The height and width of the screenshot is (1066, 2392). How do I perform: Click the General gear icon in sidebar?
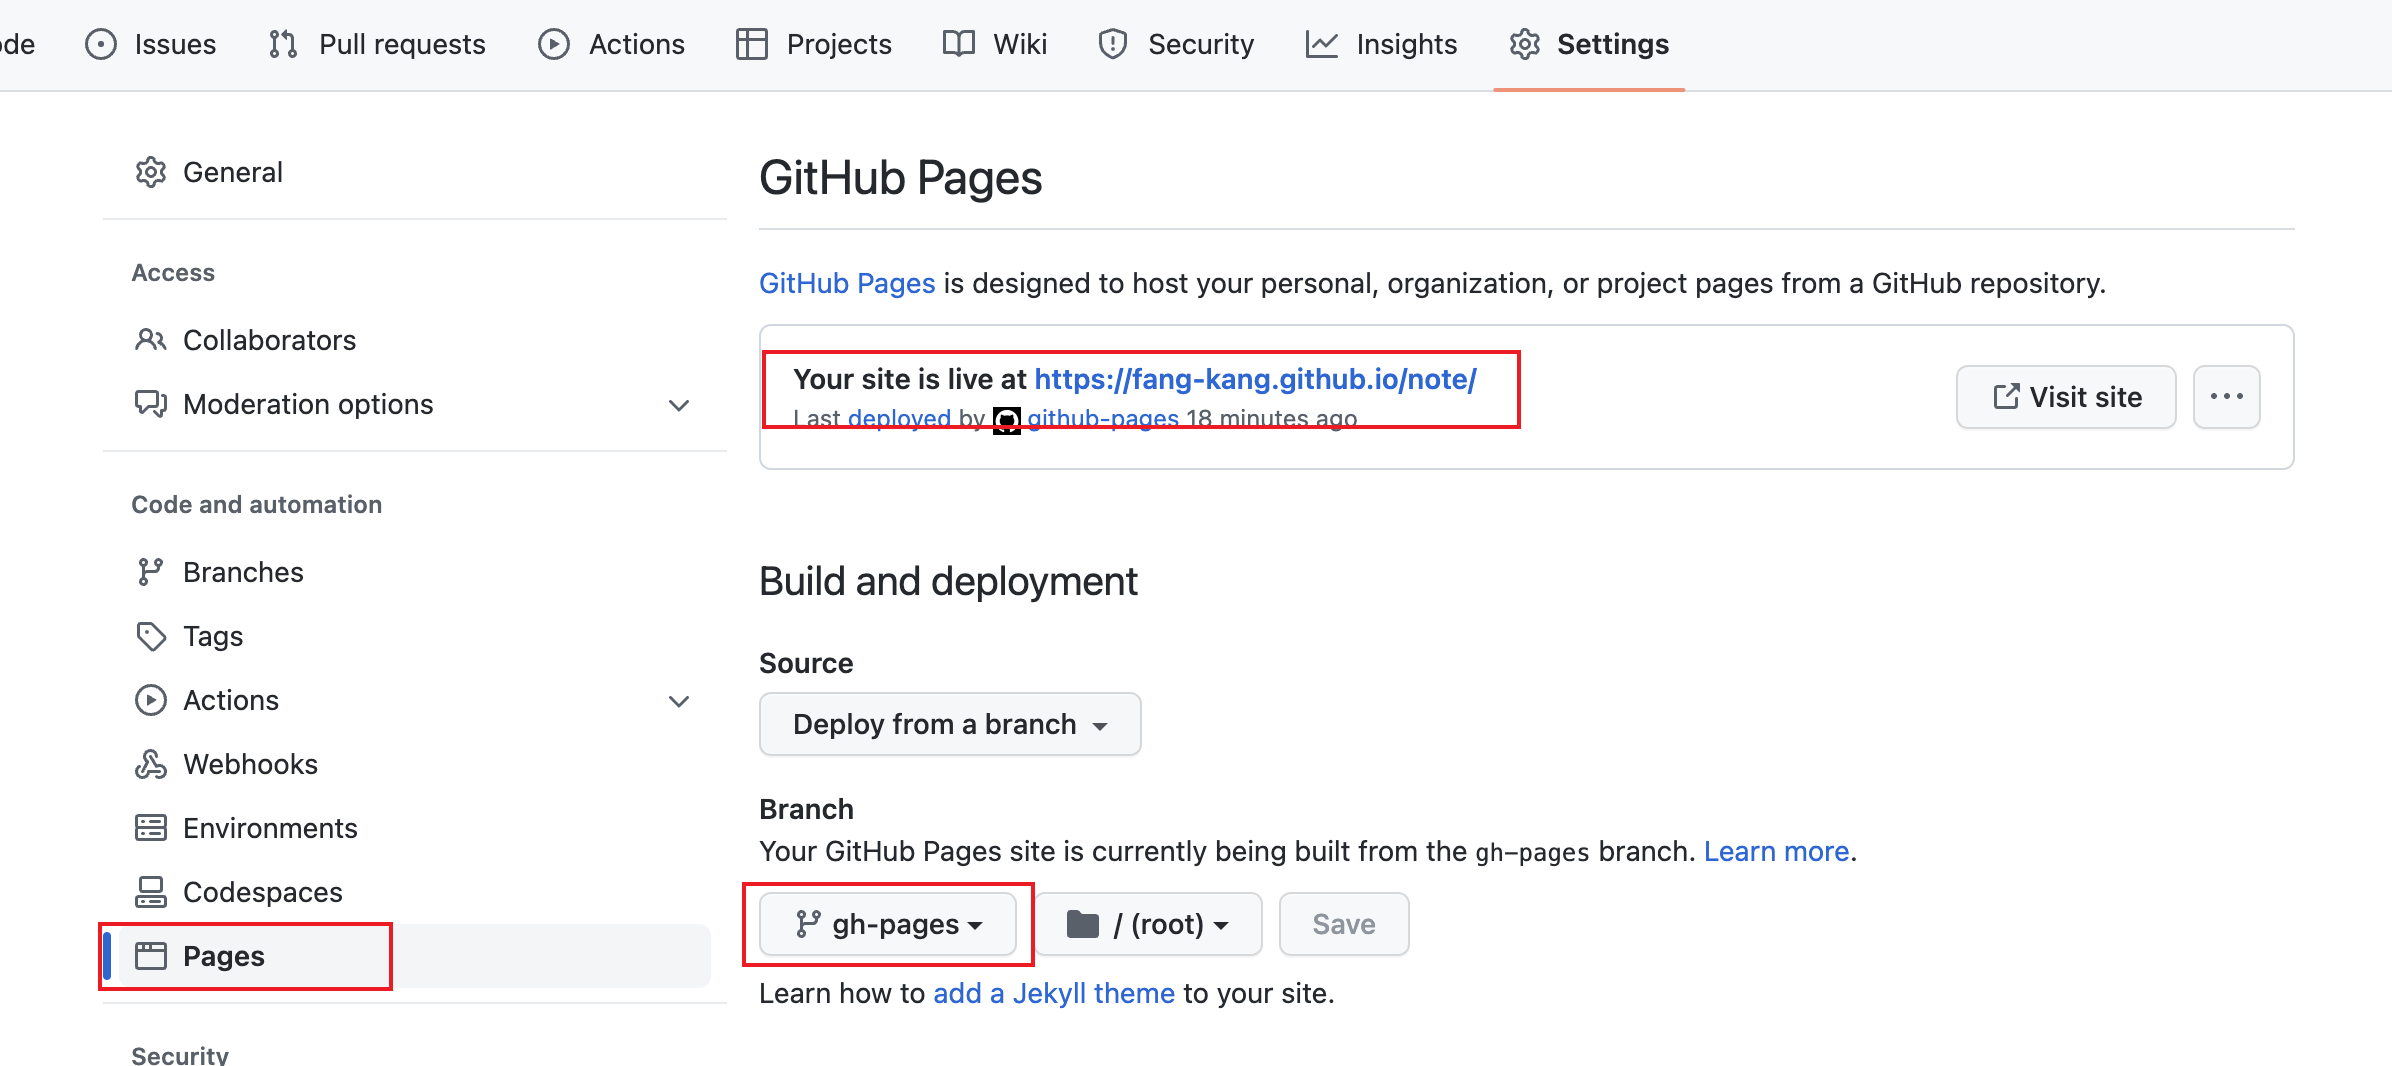tap(151, 172)
